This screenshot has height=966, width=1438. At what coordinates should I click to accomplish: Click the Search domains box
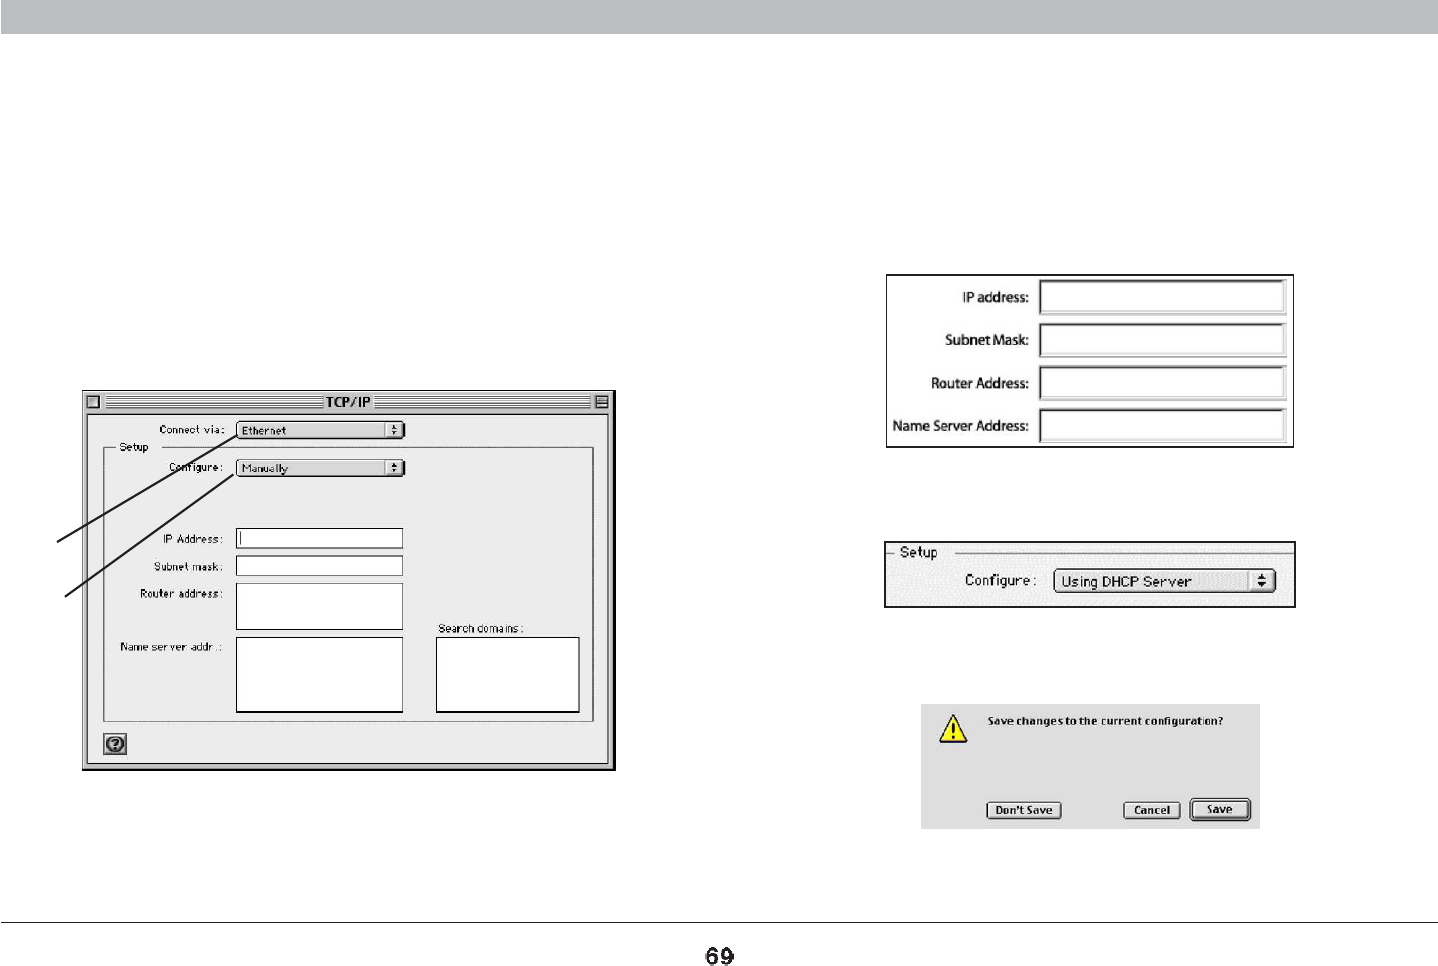(x=508, y=675)
